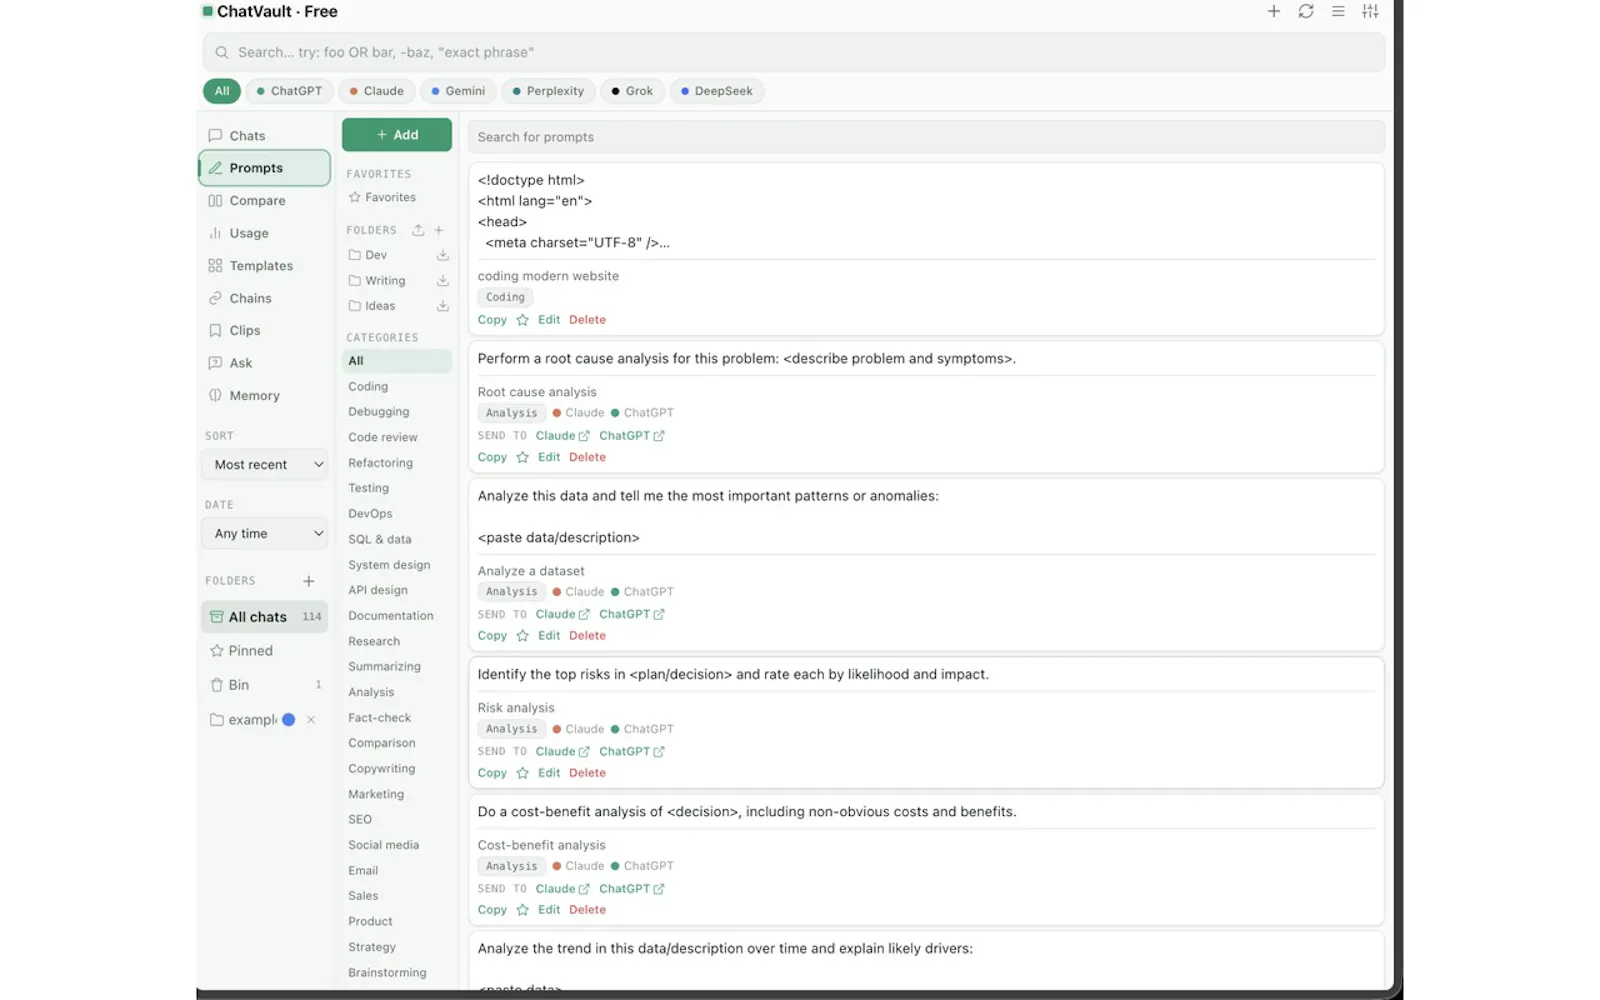Open the Memory section
The image size is (1600, 1000).
tap(265, 396)
